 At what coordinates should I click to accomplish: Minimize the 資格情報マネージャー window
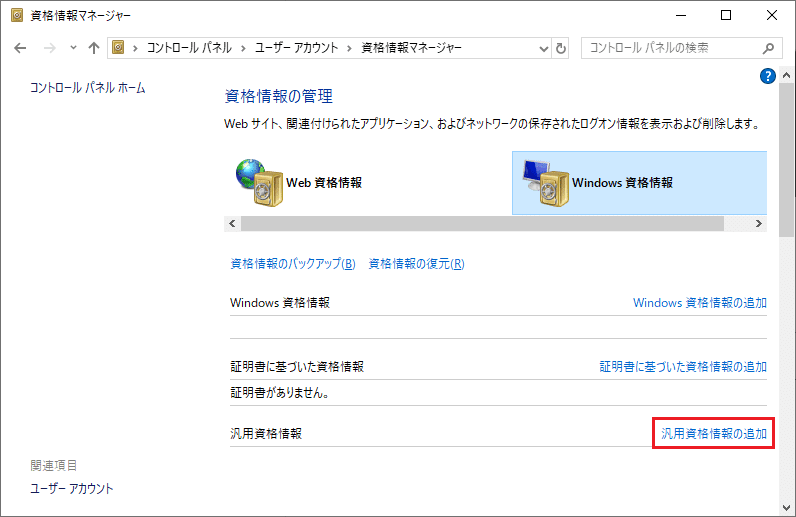pos(681,15)
